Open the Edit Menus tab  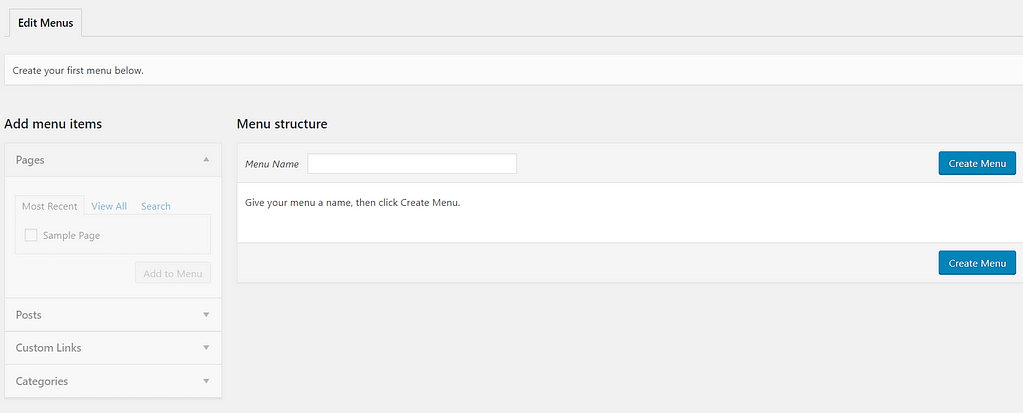point(45,22)
